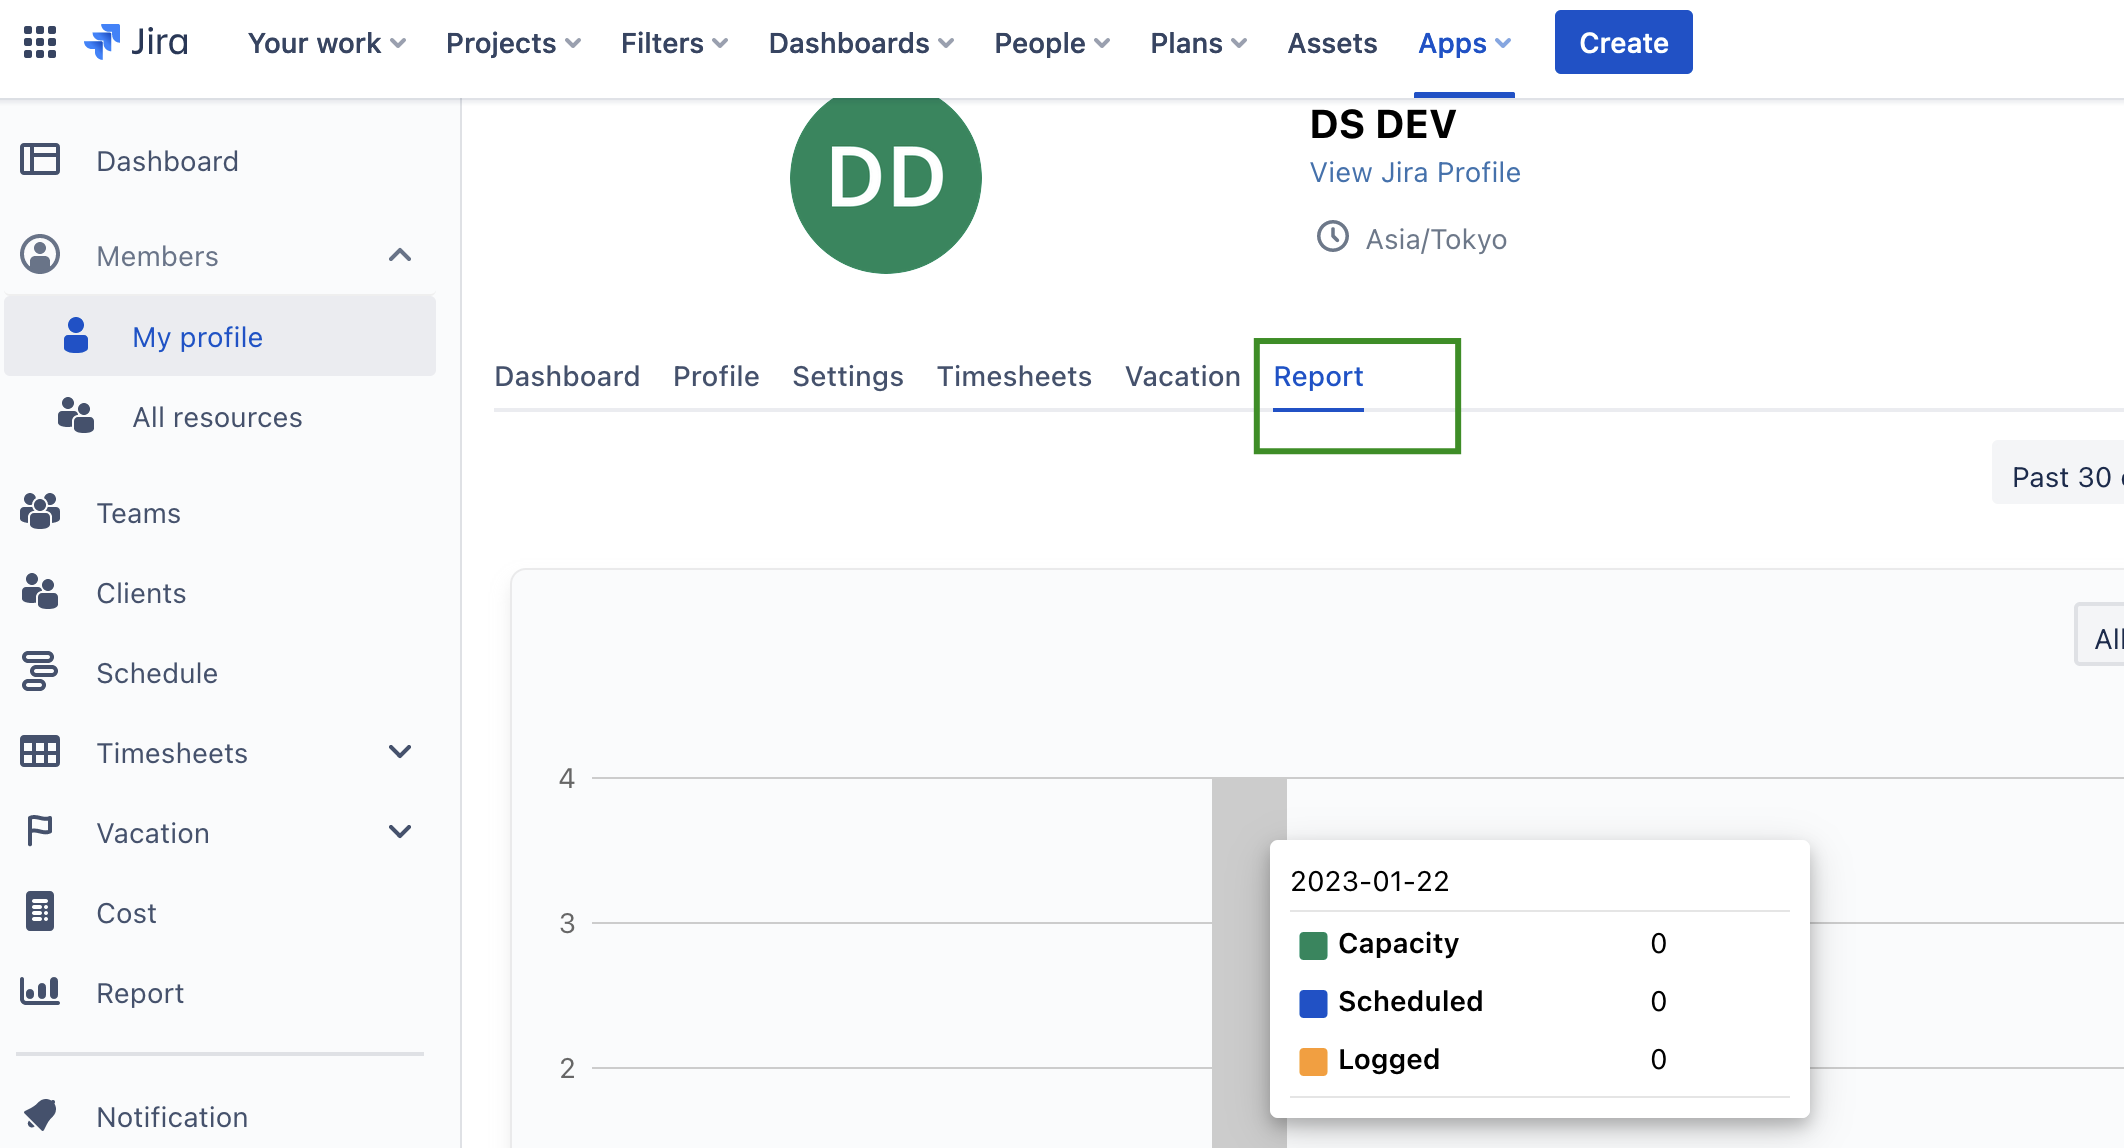
Task: Switch to the Settings profile tab
Action: (x=848, y=376)
